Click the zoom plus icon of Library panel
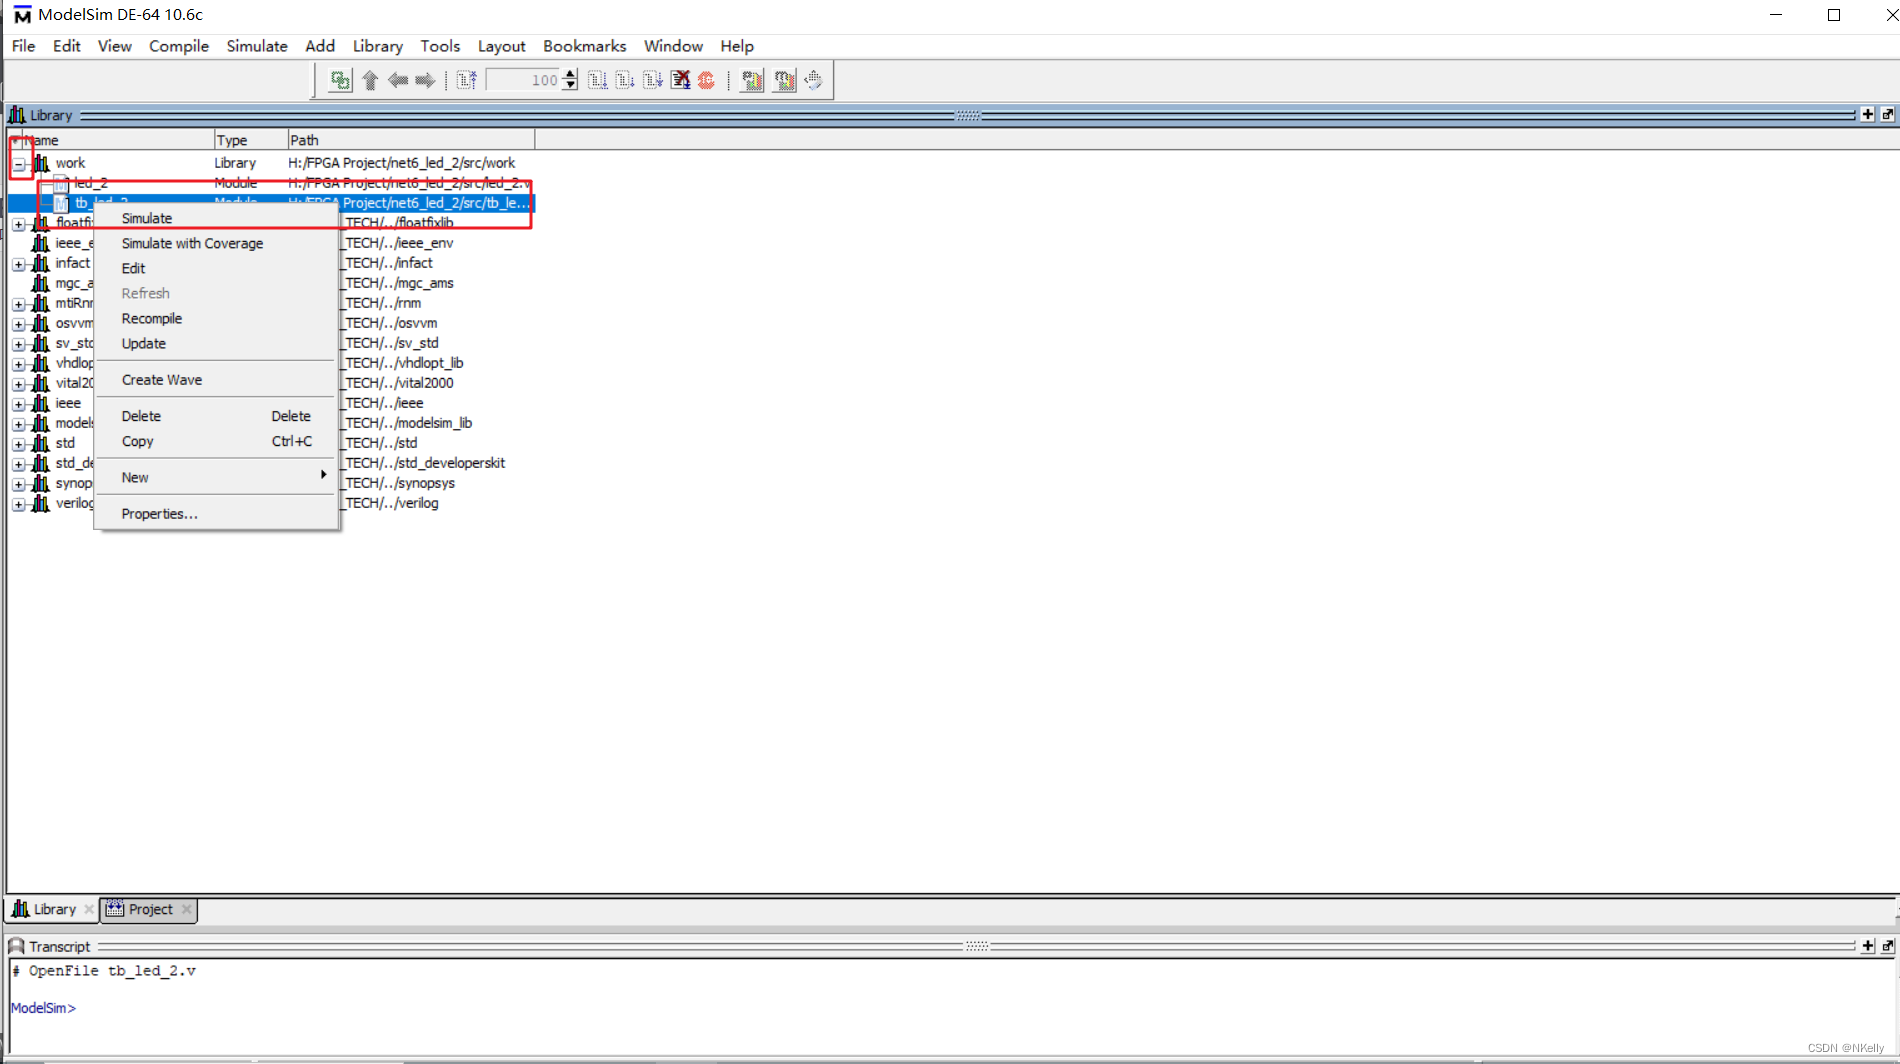This screenshot has width=1900, height=1064. coord(1867,115)
